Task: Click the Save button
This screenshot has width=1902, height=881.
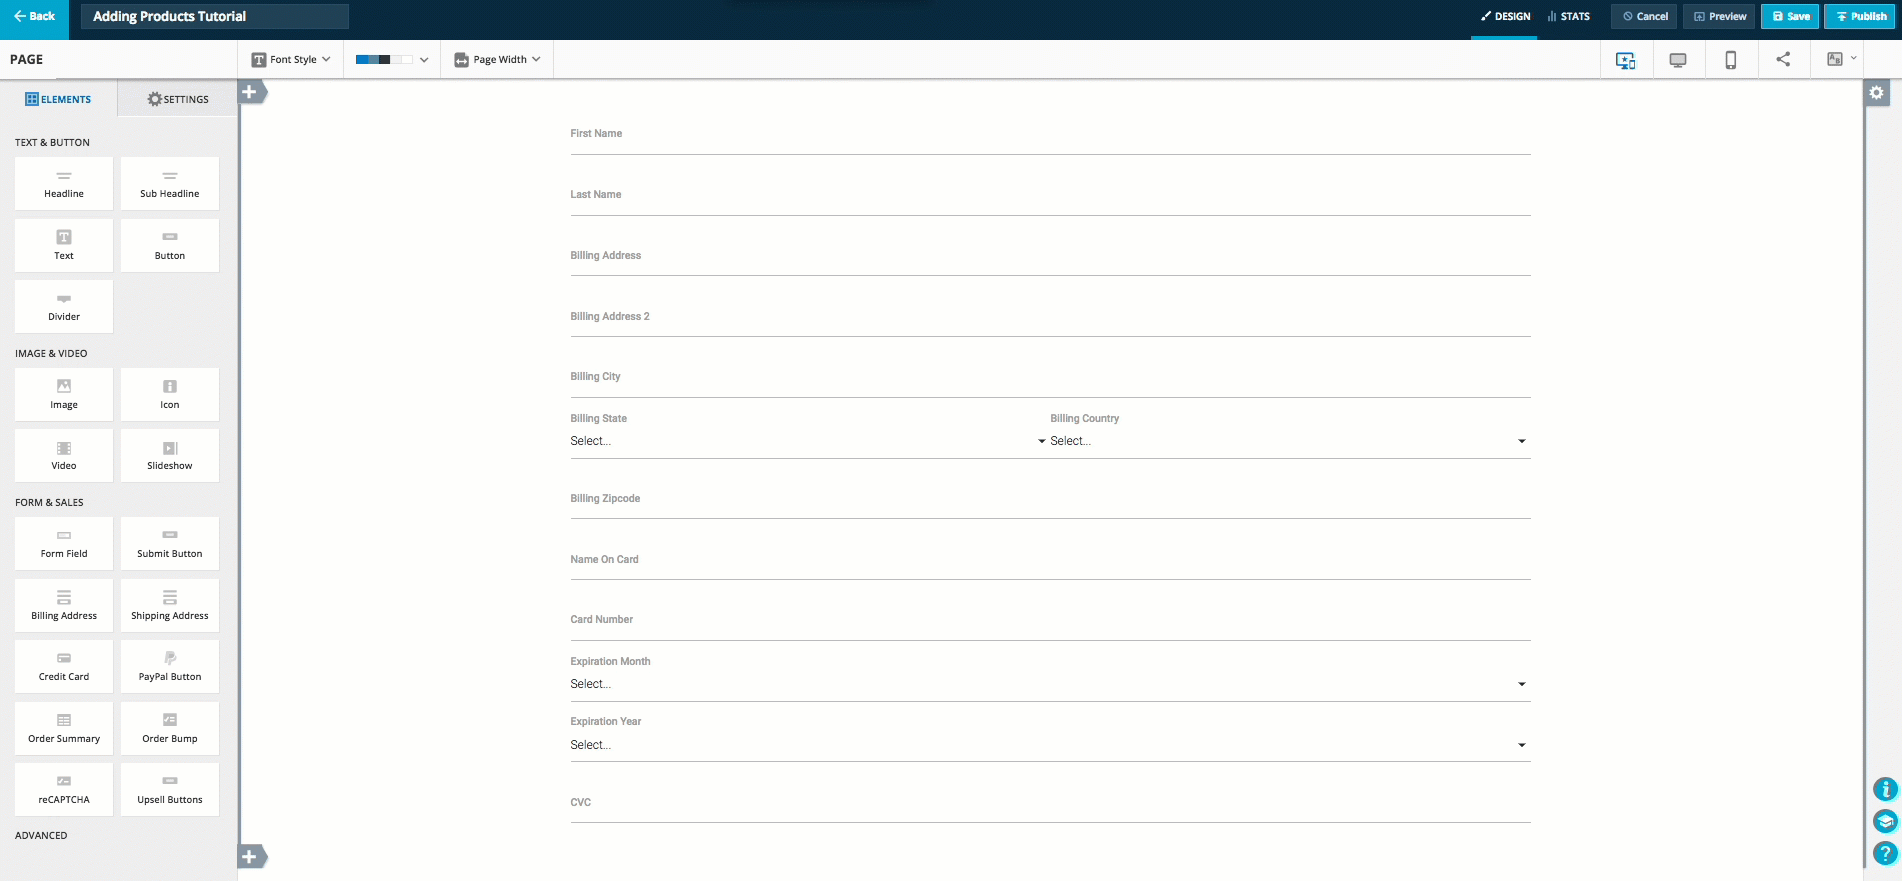Action: click(x=1791, y=17)
